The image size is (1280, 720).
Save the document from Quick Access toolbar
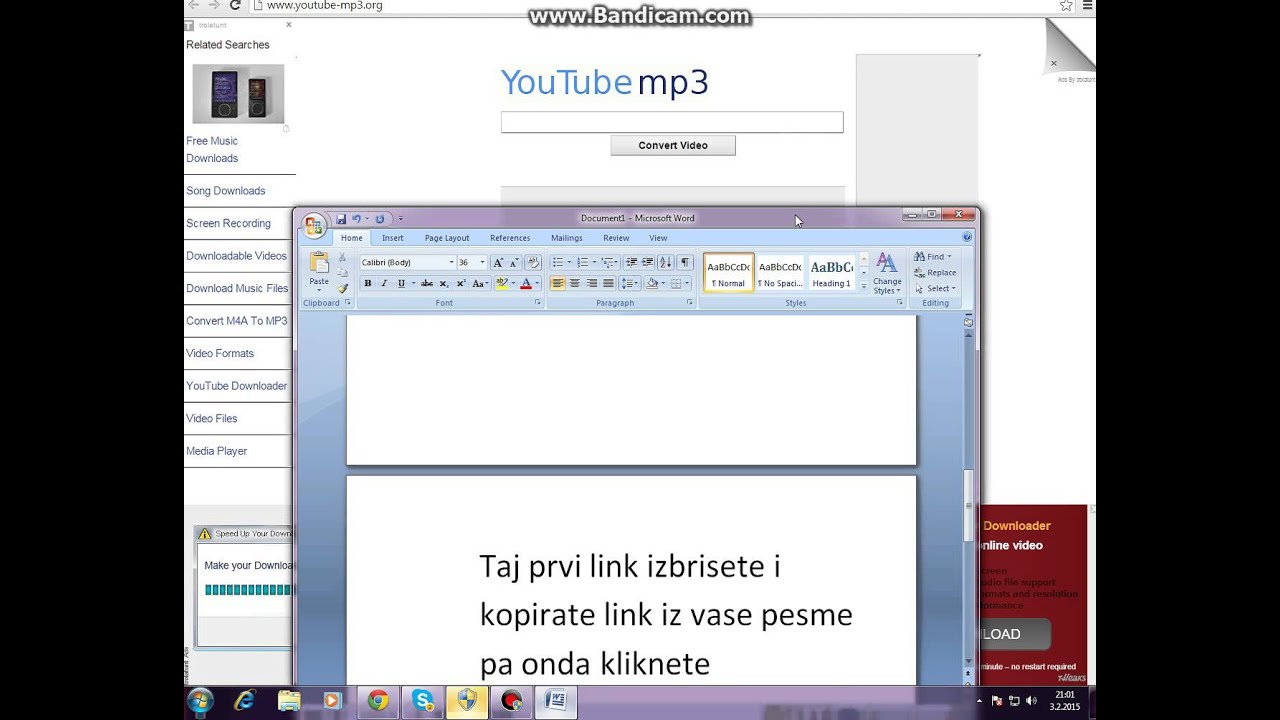click(341, 219)
